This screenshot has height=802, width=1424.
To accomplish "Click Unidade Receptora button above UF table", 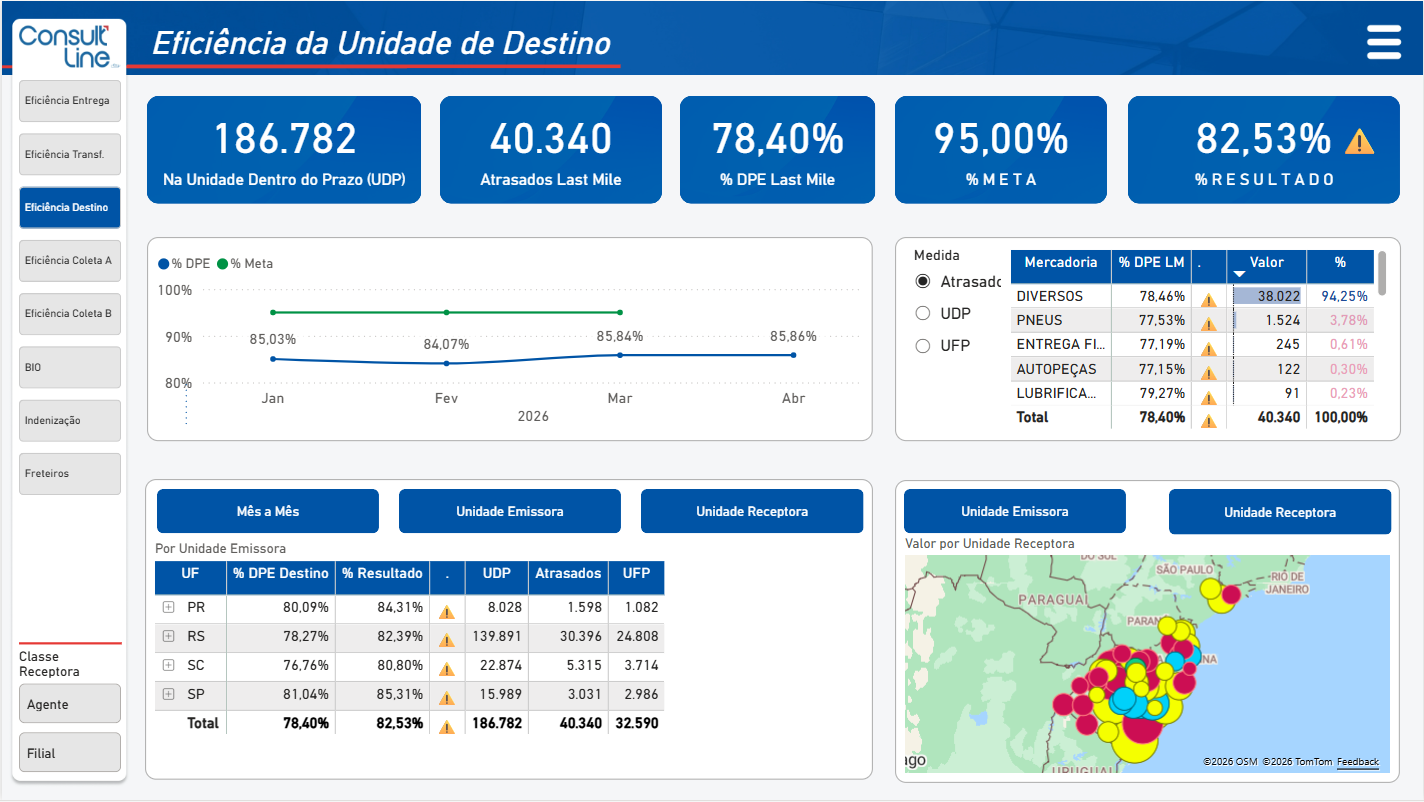I will coord(752,511).
